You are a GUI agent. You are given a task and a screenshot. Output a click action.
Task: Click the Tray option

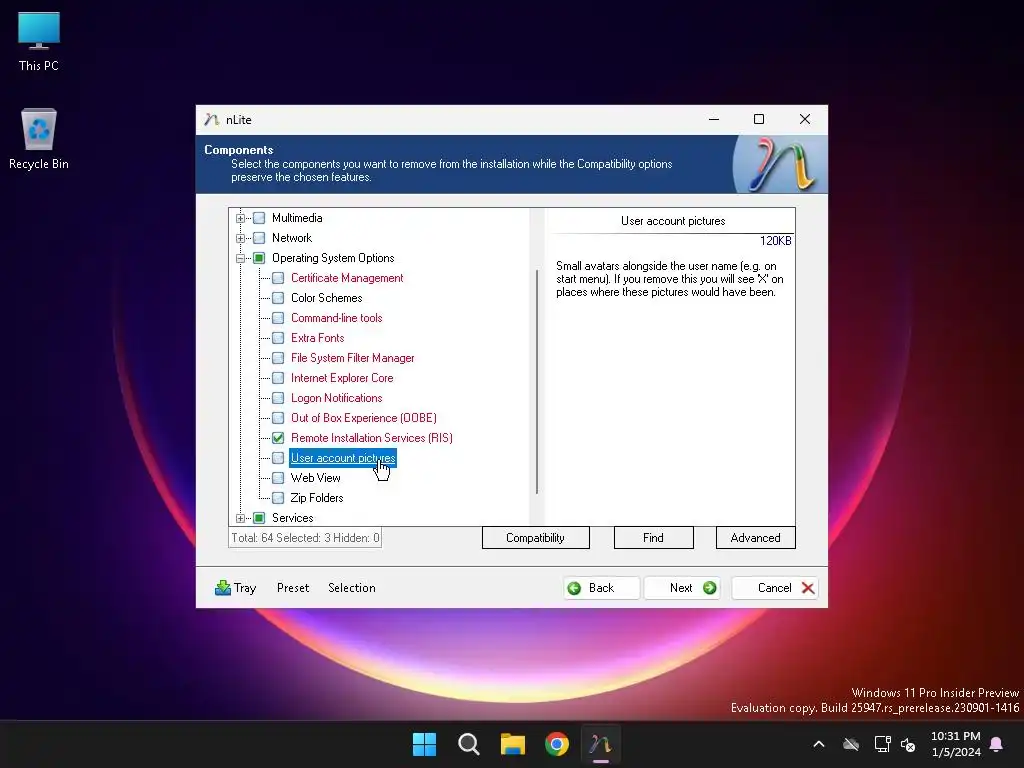[236, 588]
